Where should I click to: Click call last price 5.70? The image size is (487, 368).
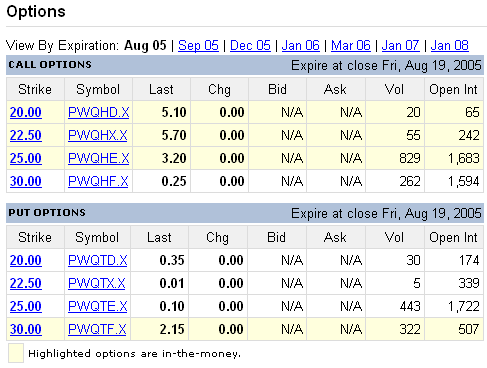(174, 135)
